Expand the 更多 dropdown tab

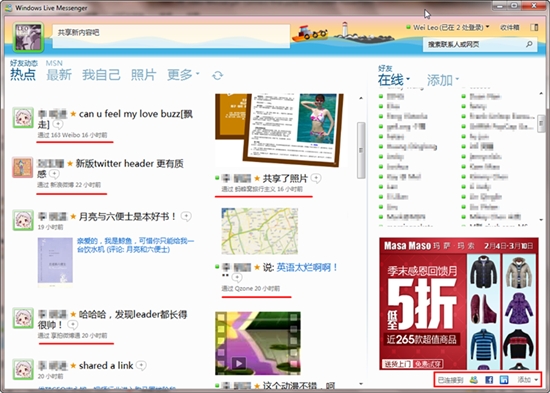click(x=183, y=74)
